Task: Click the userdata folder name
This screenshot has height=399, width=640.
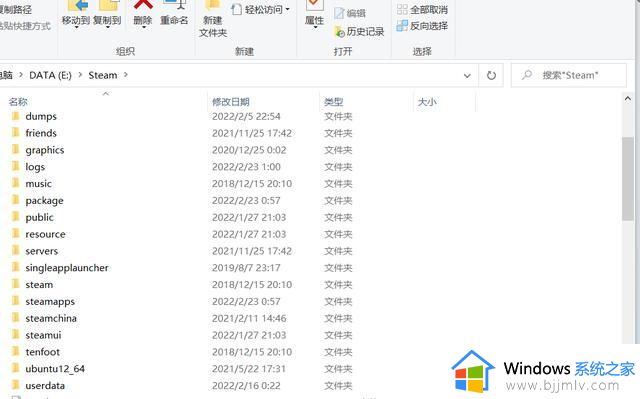Action: (45, 386)
